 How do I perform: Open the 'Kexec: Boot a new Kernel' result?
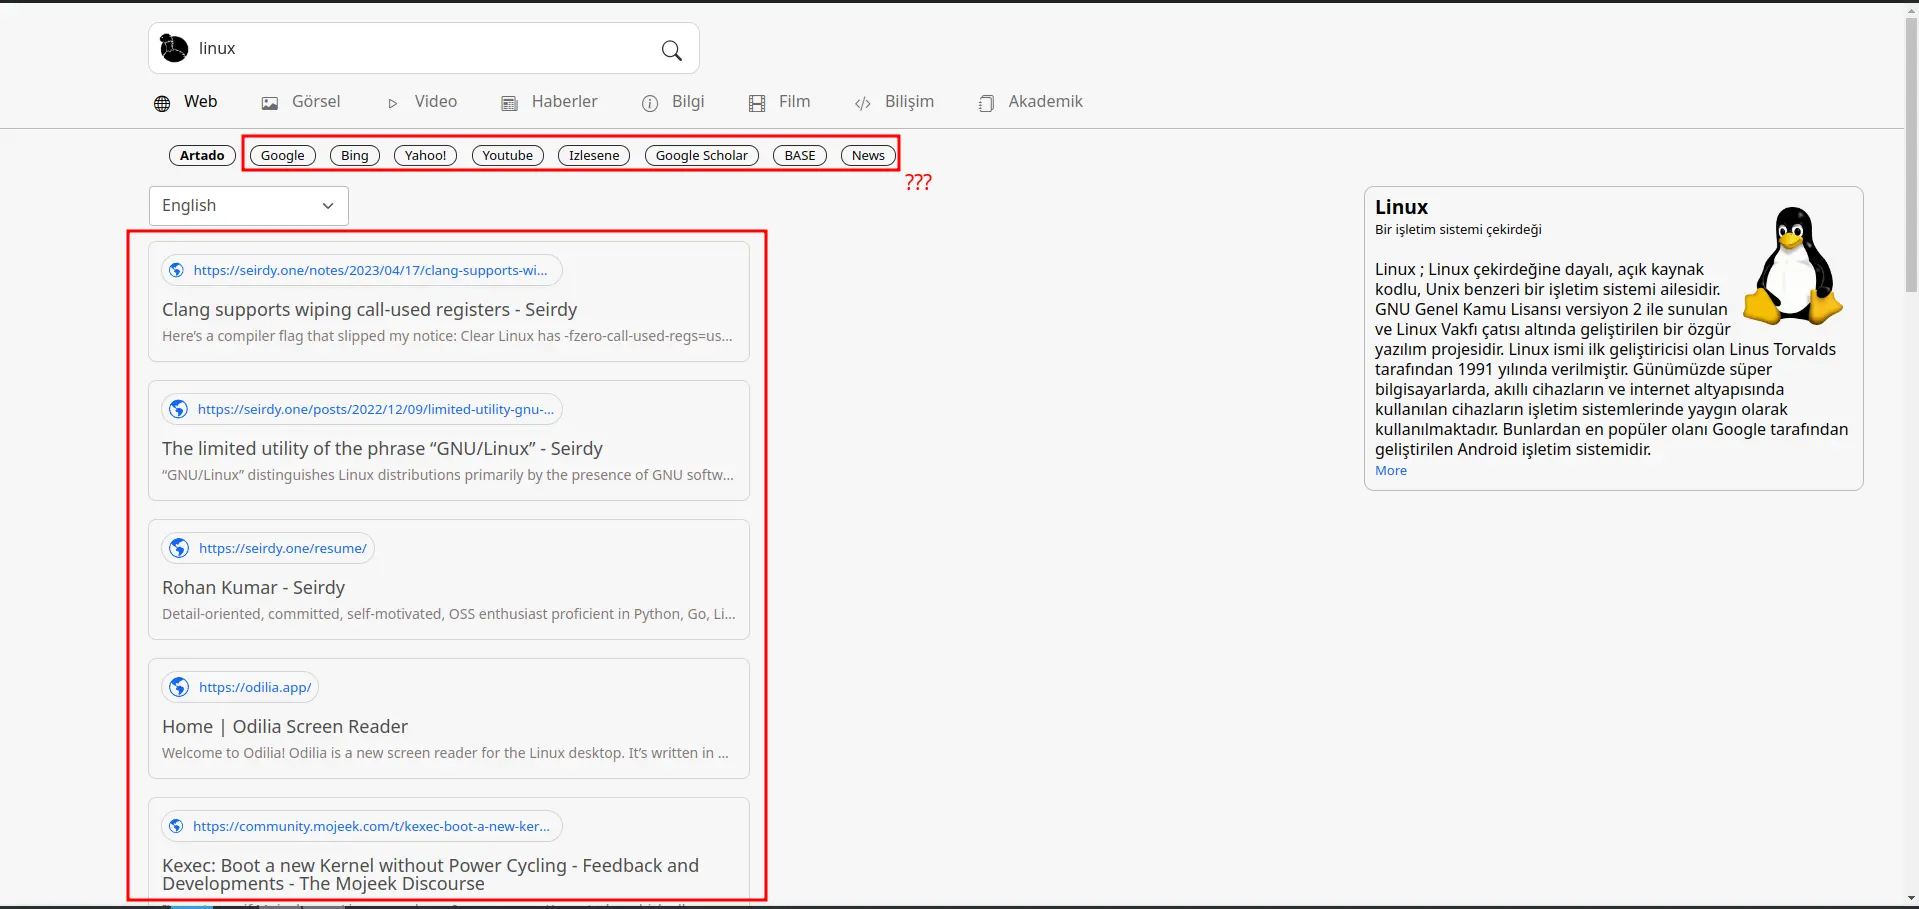pyautogui.click(x=431, y=875)
